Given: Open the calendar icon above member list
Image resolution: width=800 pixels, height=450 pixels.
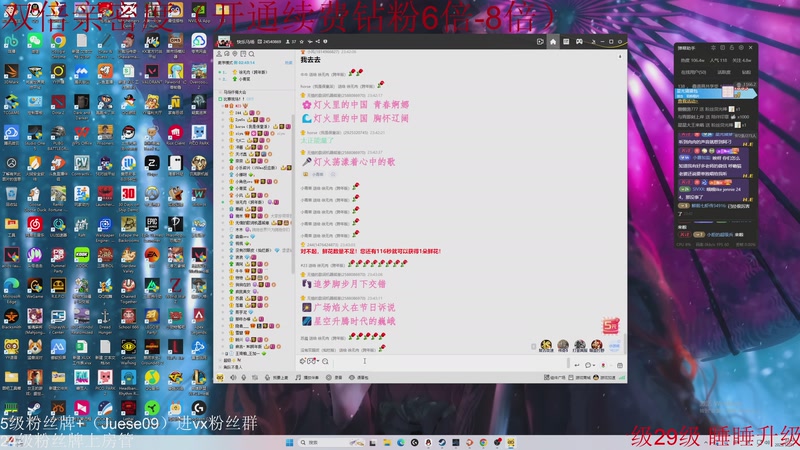Looking at the screenshot, I should (243, 54).
